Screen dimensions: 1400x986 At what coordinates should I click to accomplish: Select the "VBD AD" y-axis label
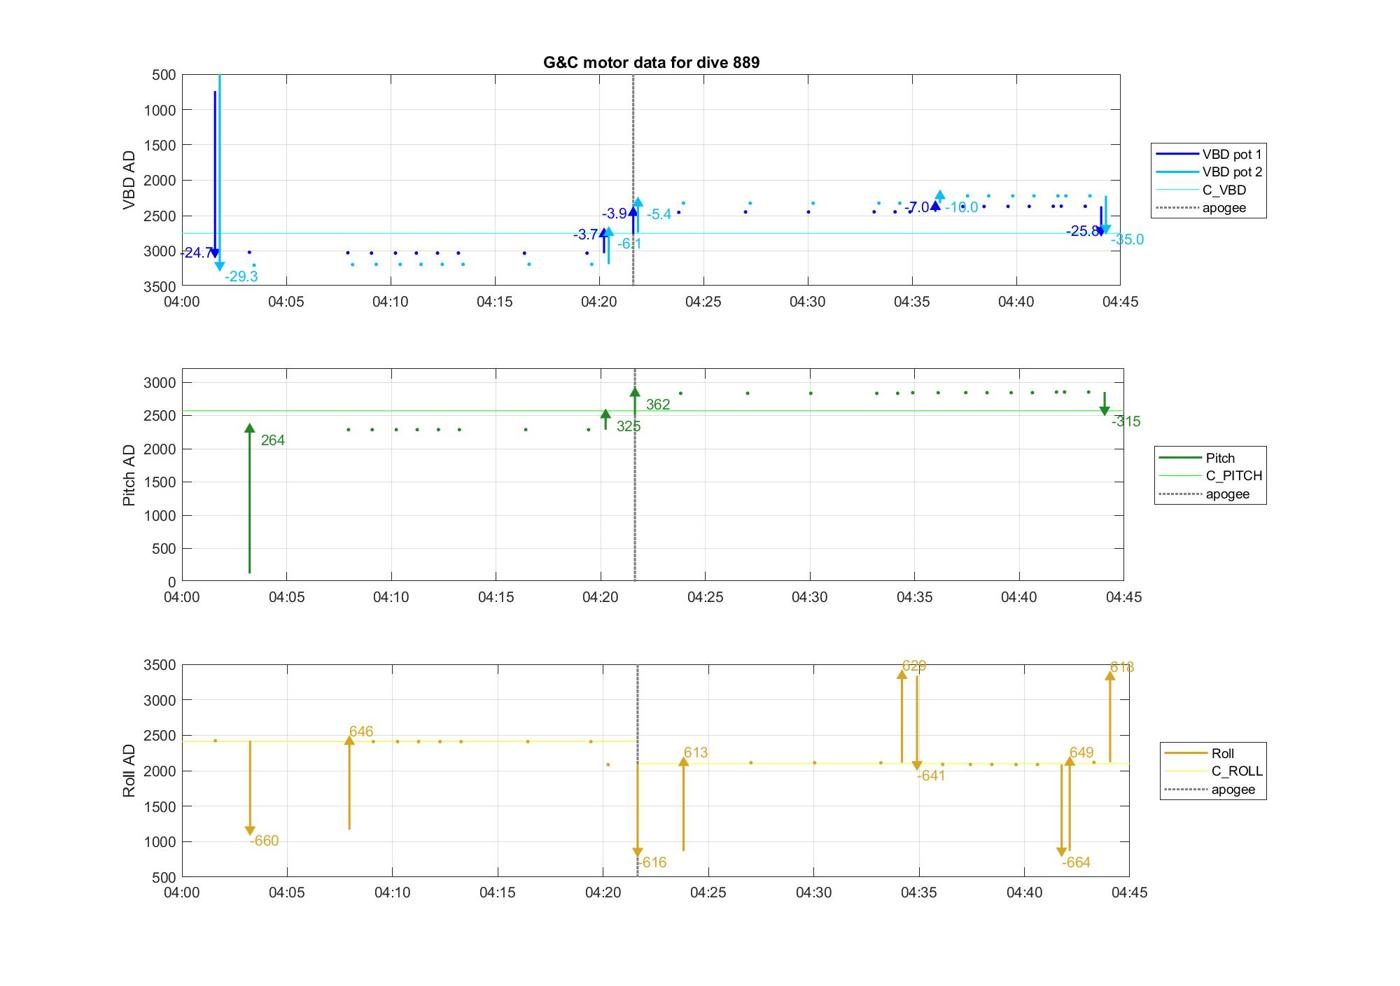click(129, 180)
